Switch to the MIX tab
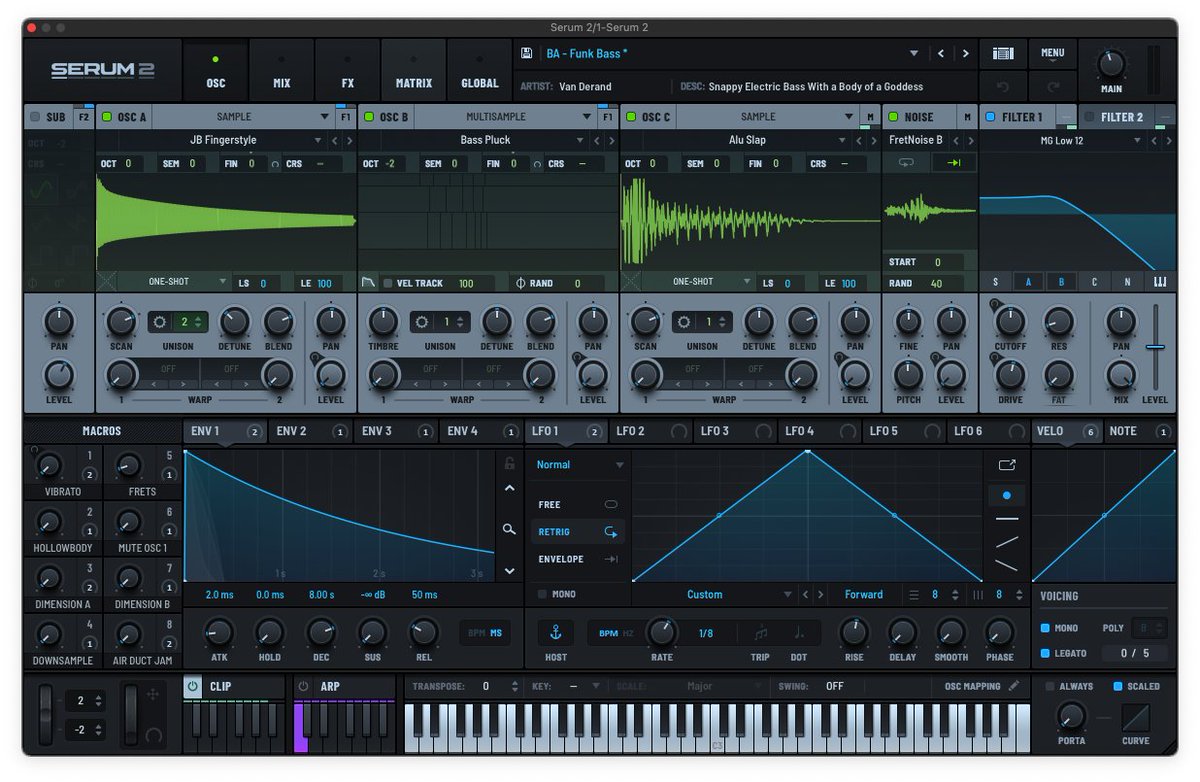 282,70
